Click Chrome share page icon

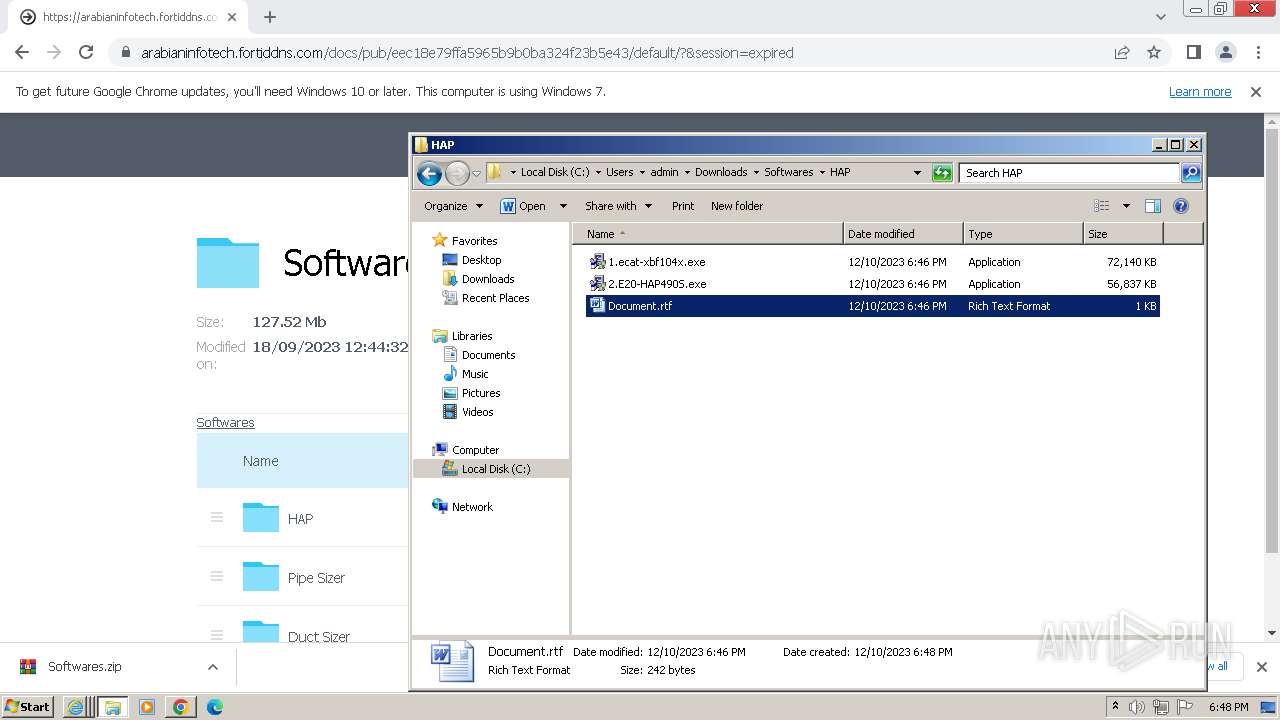[1122, 53]
